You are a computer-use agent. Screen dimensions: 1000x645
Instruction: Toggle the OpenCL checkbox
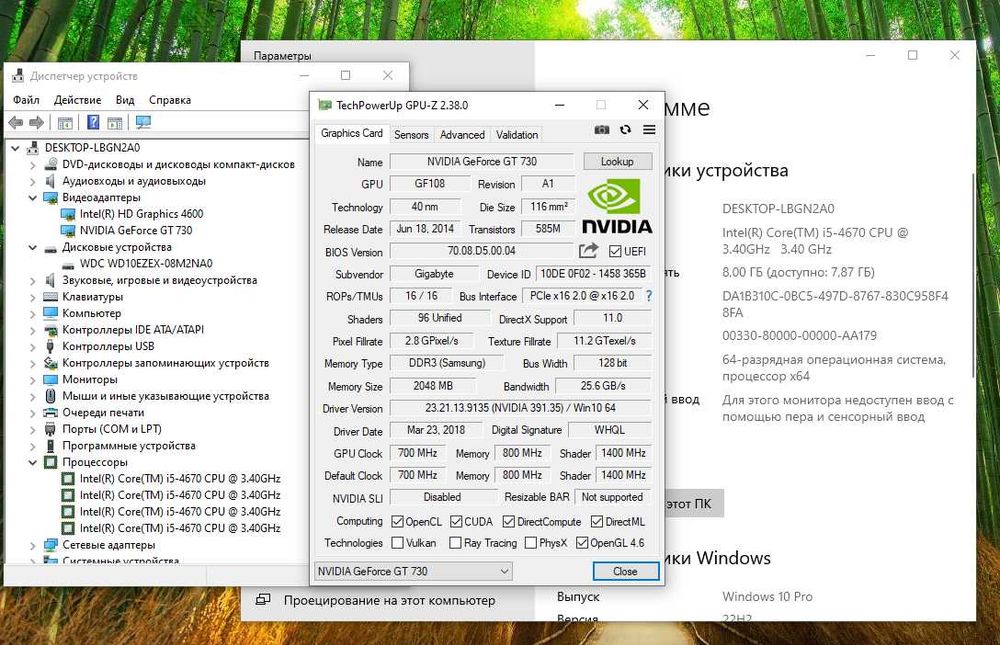coord(397,522)
